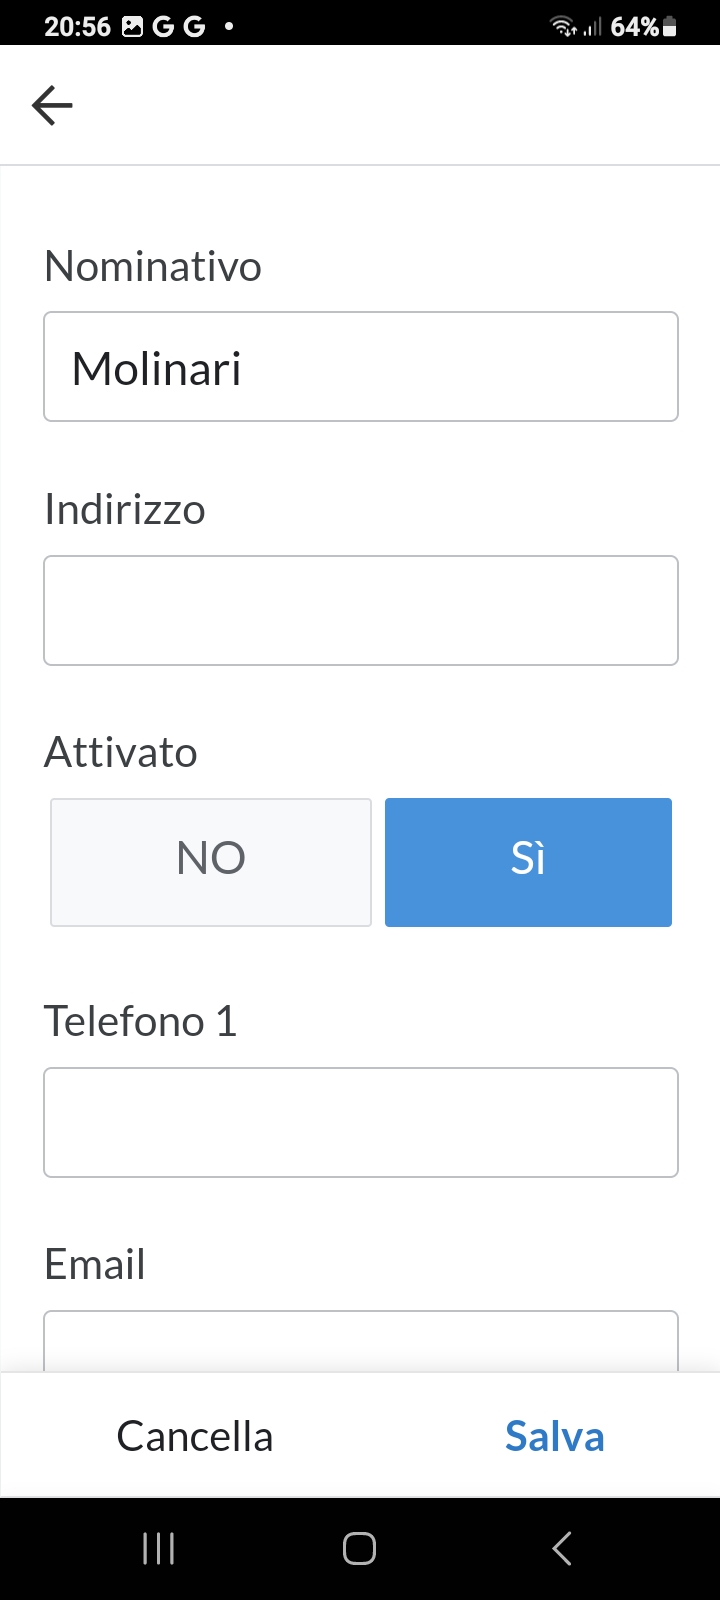
Task: Tap the first Google G notification icon
Action: pyautogui.click(x=163, y=27)
